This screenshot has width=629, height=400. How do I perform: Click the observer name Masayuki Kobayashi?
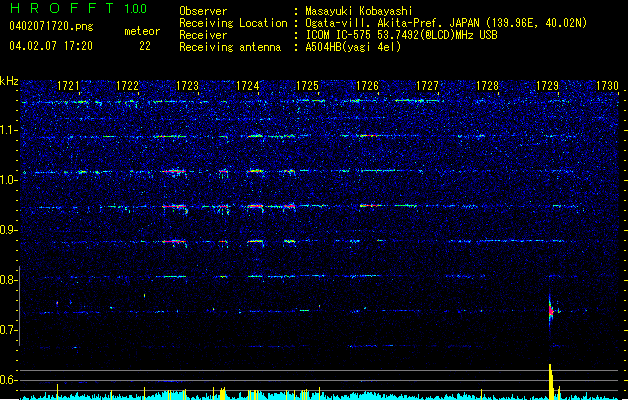[x=359, y=11]
